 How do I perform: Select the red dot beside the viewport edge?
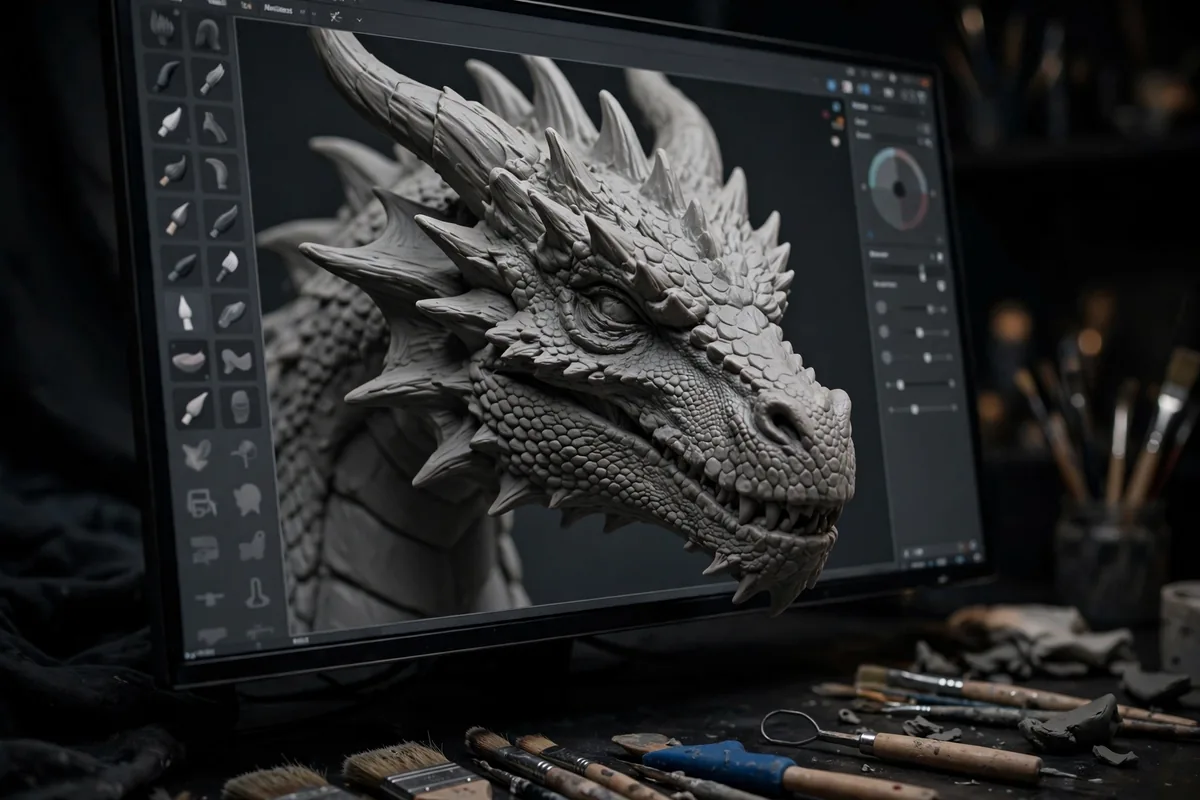[x=827, y=114]
